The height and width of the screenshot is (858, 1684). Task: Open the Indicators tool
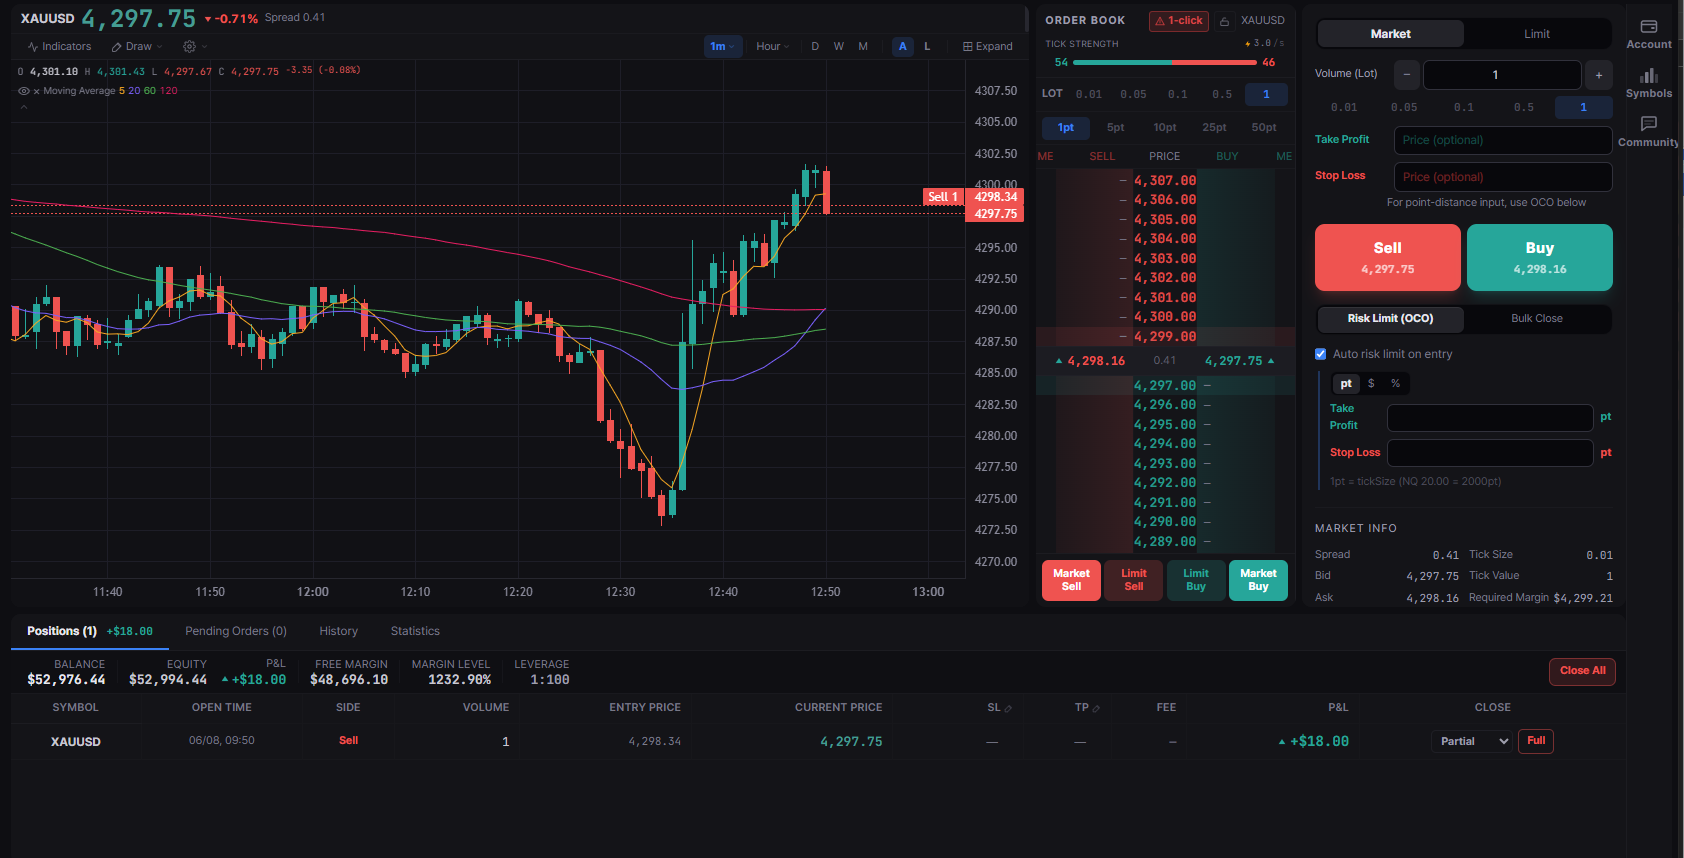[59, 46]
